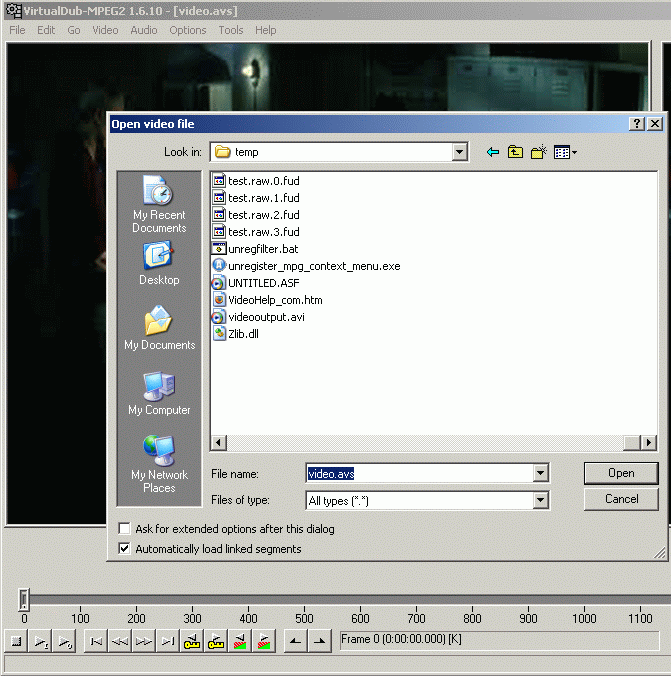The width and height of the screenshot is (671, 676).
Task: Uncheck Automatically load linked segments
Action: tap(124, 548)
